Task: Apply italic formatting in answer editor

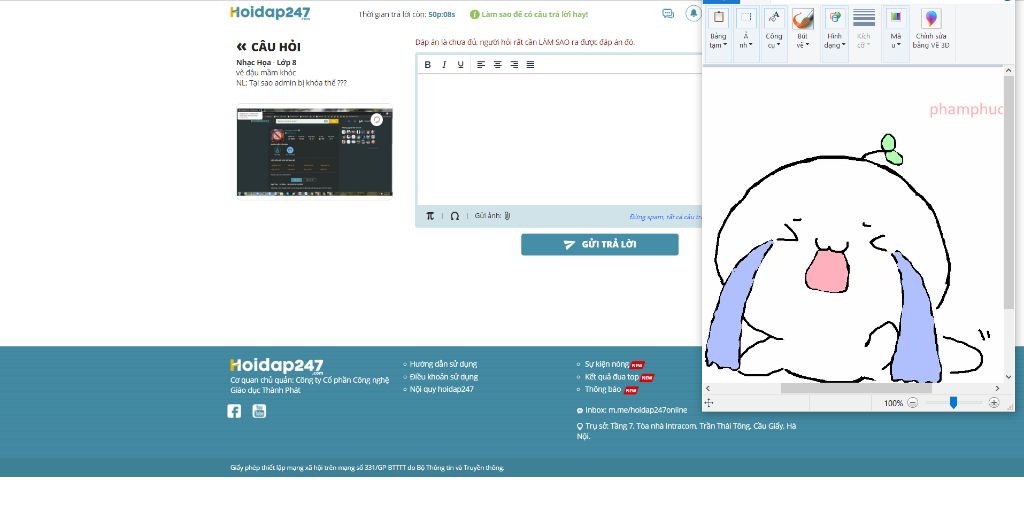Action: (x=444, y=65)
